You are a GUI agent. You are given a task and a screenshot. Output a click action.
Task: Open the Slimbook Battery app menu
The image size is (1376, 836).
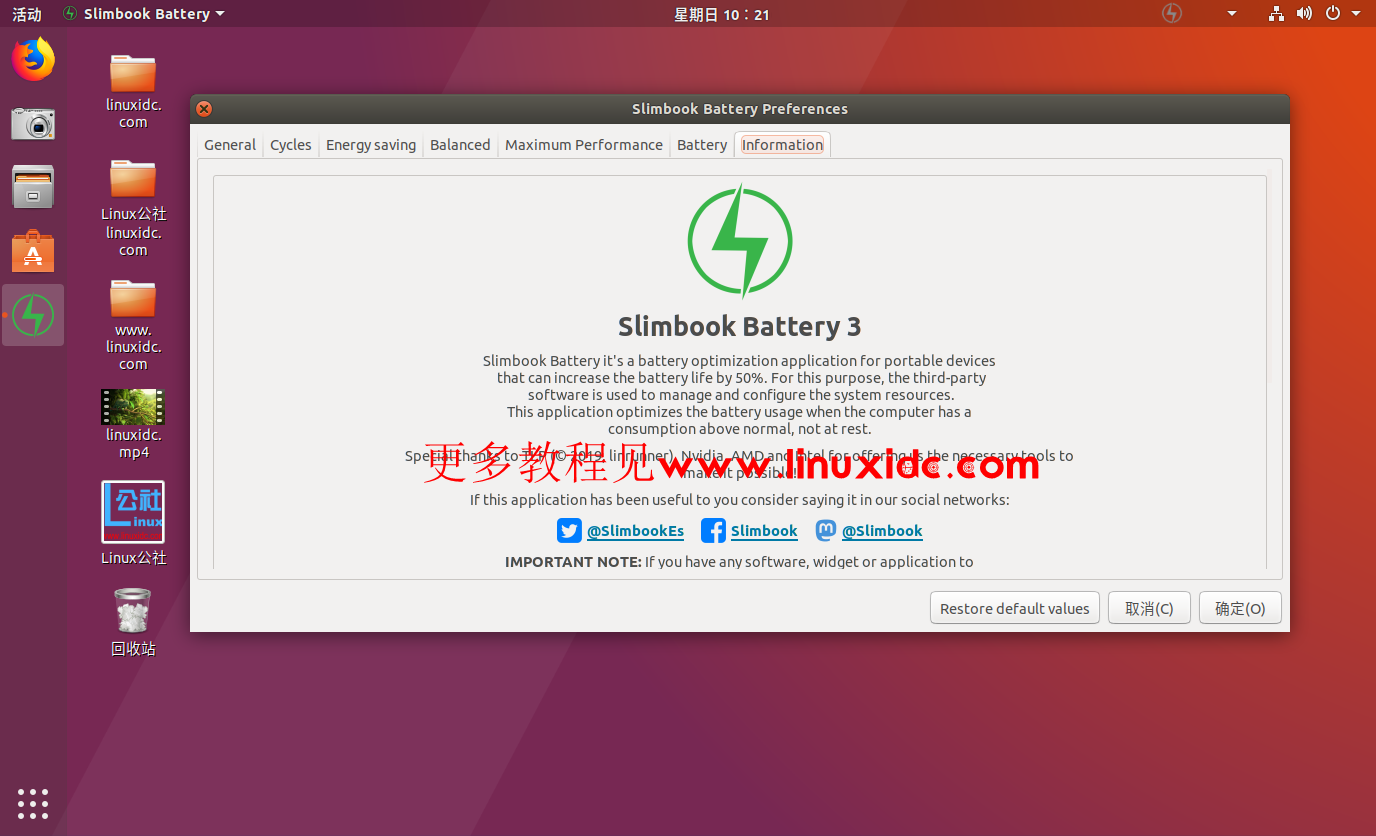(x=143, y=14)
